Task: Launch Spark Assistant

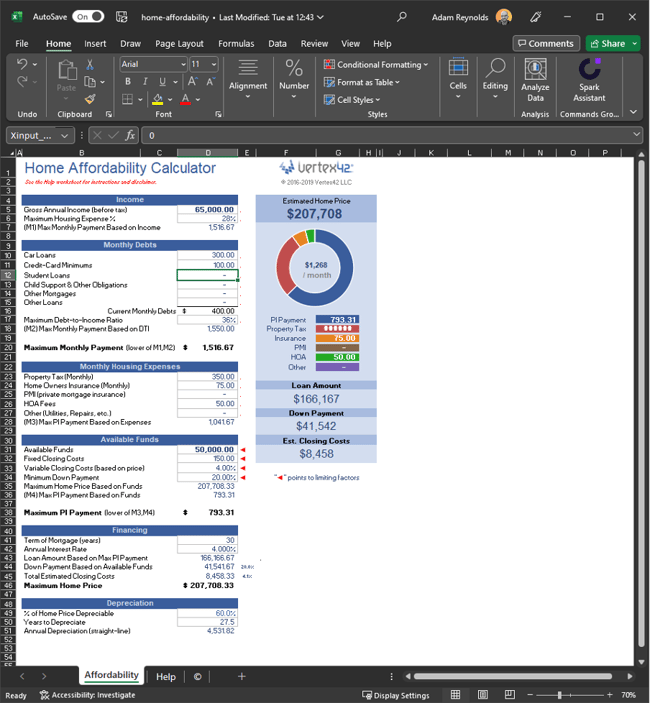Action: [x=589, y=81]
